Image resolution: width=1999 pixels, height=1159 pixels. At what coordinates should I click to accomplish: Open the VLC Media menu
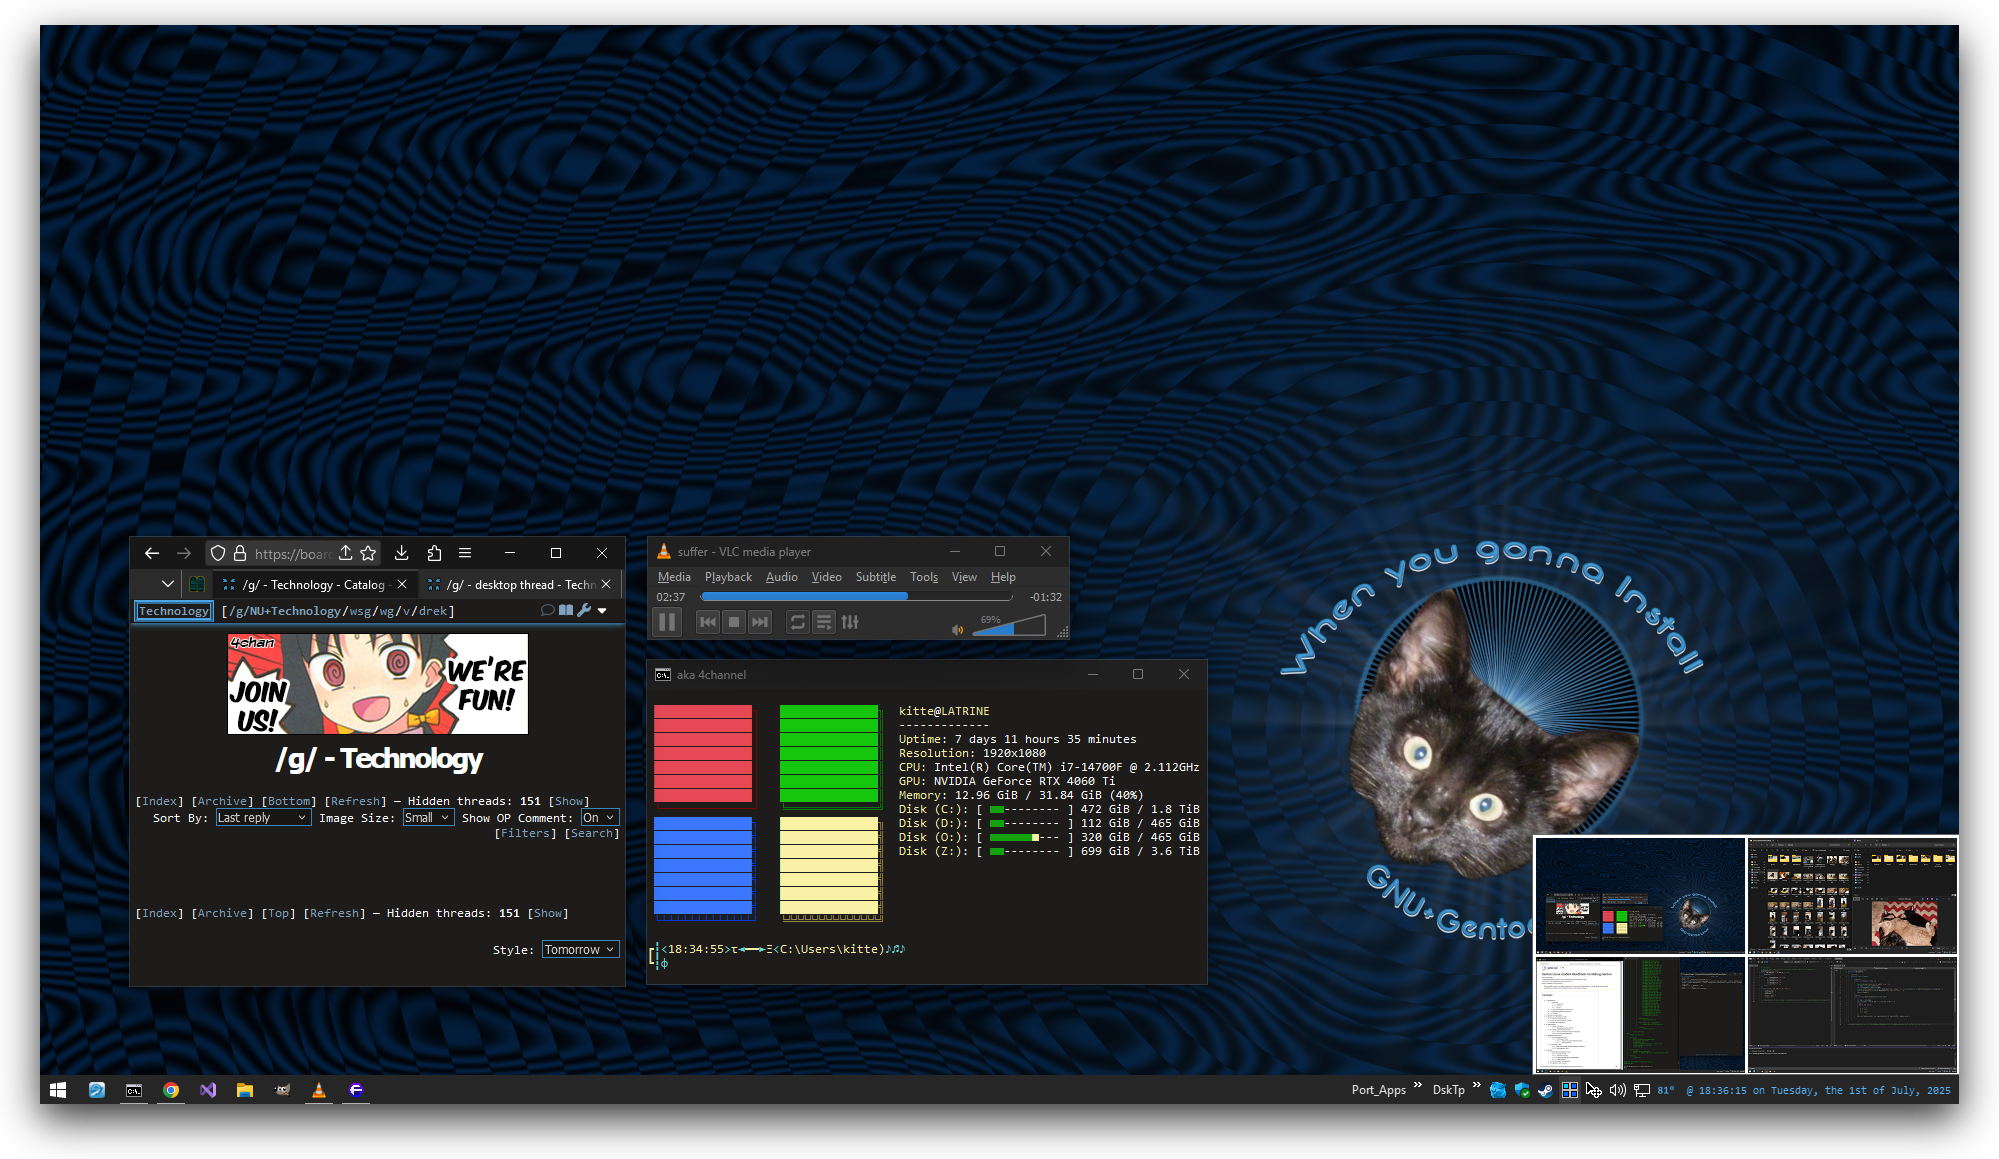pos(674,577)
